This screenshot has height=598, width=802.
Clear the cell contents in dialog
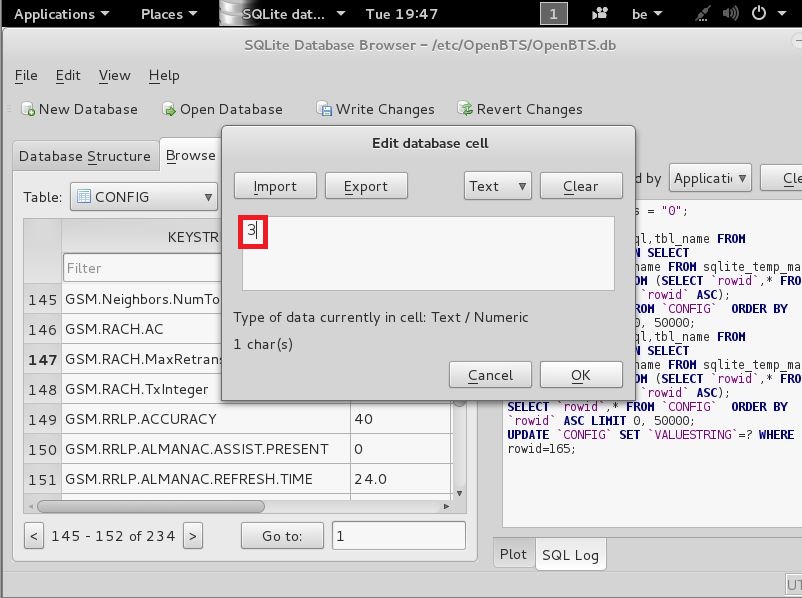(581, 186)
